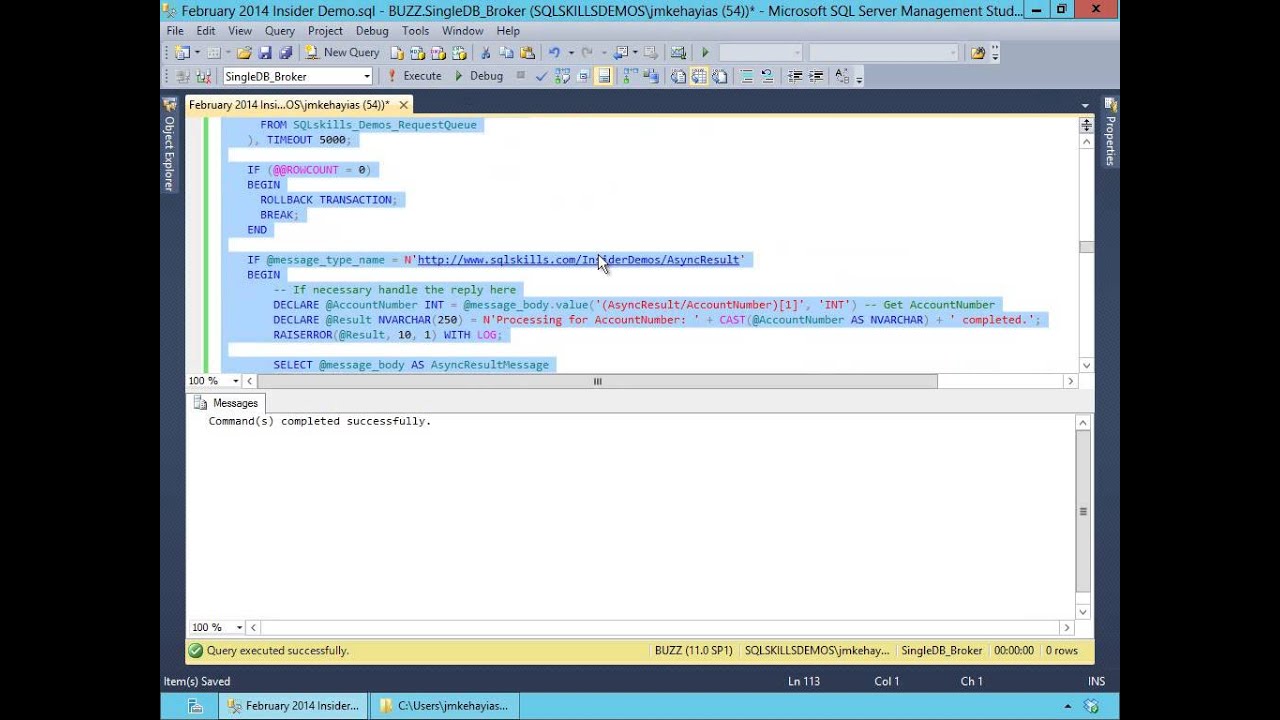Image resolution: width=1280 pixels, height=720 pixels.
Task: Open the Query Options dialog icon
Action: point(583,76)
